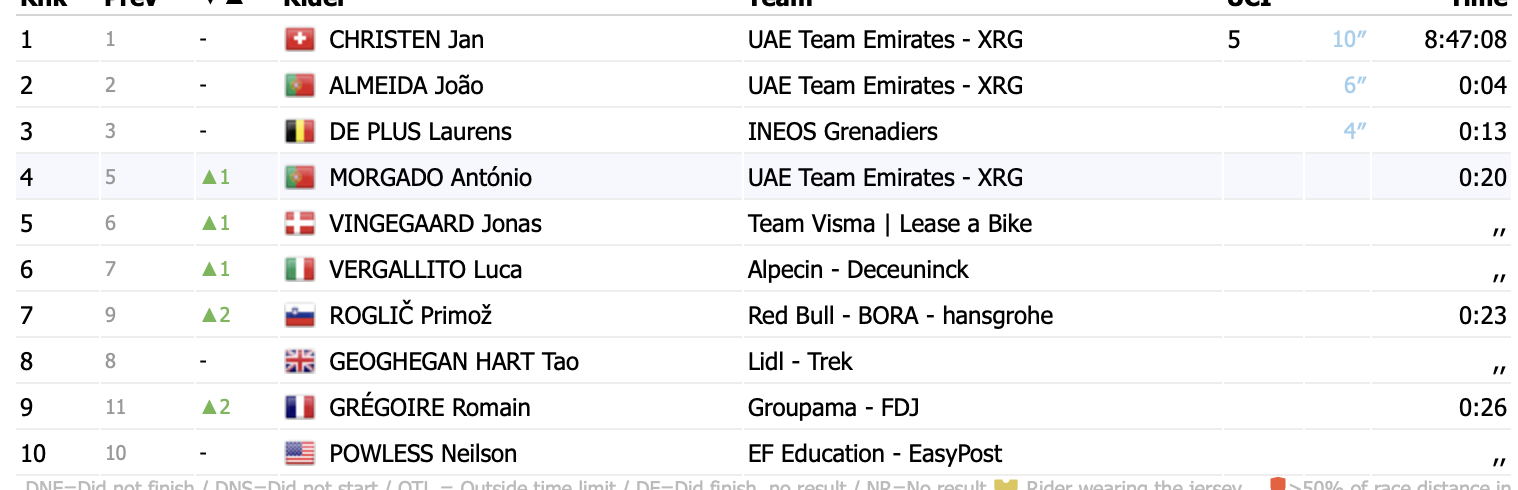Click the Swiss flag next to CHRISTEN Jan
This screenshot has height=490, width=1518.
299,40
